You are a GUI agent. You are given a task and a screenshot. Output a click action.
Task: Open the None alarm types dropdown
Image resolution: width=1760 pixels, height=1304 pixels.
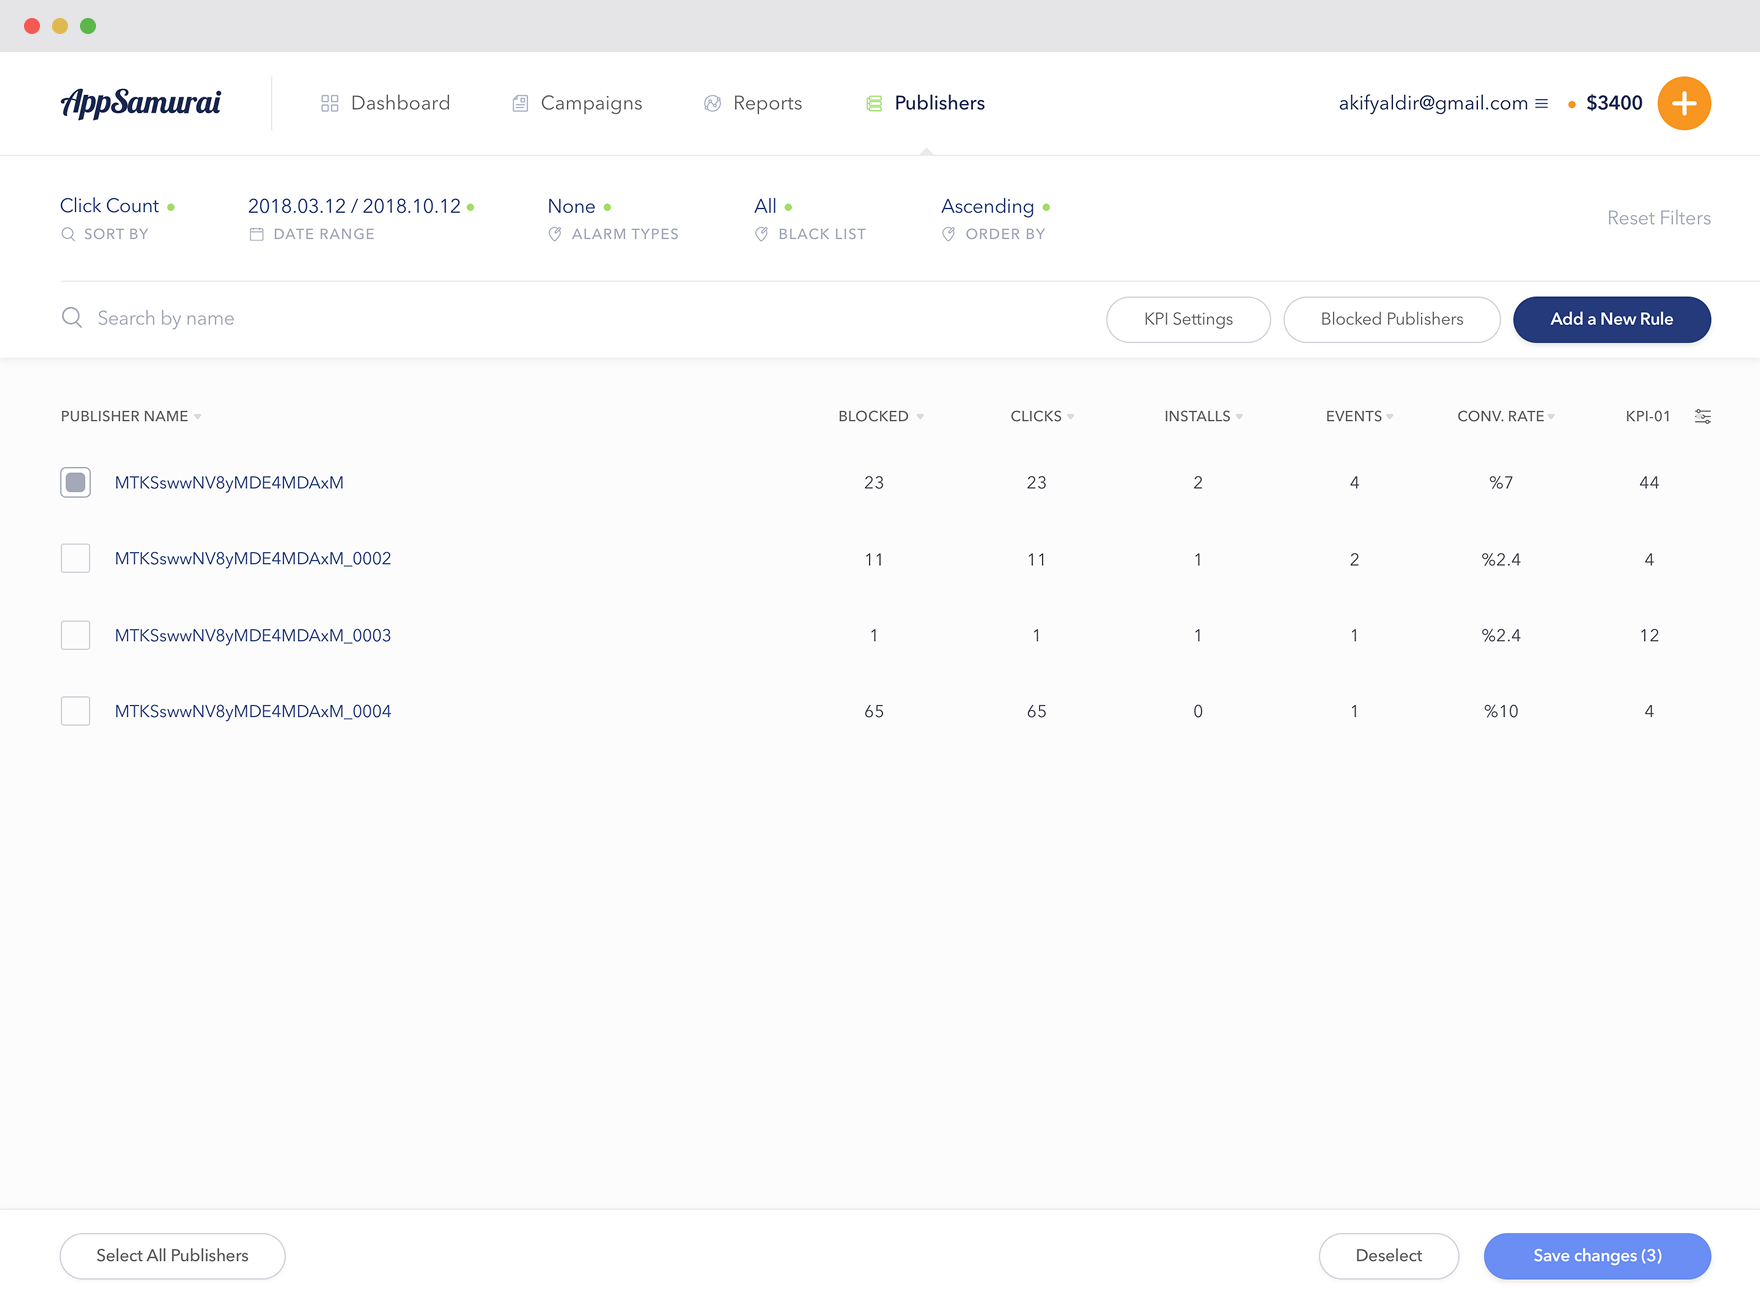click(x=579, y=206)
